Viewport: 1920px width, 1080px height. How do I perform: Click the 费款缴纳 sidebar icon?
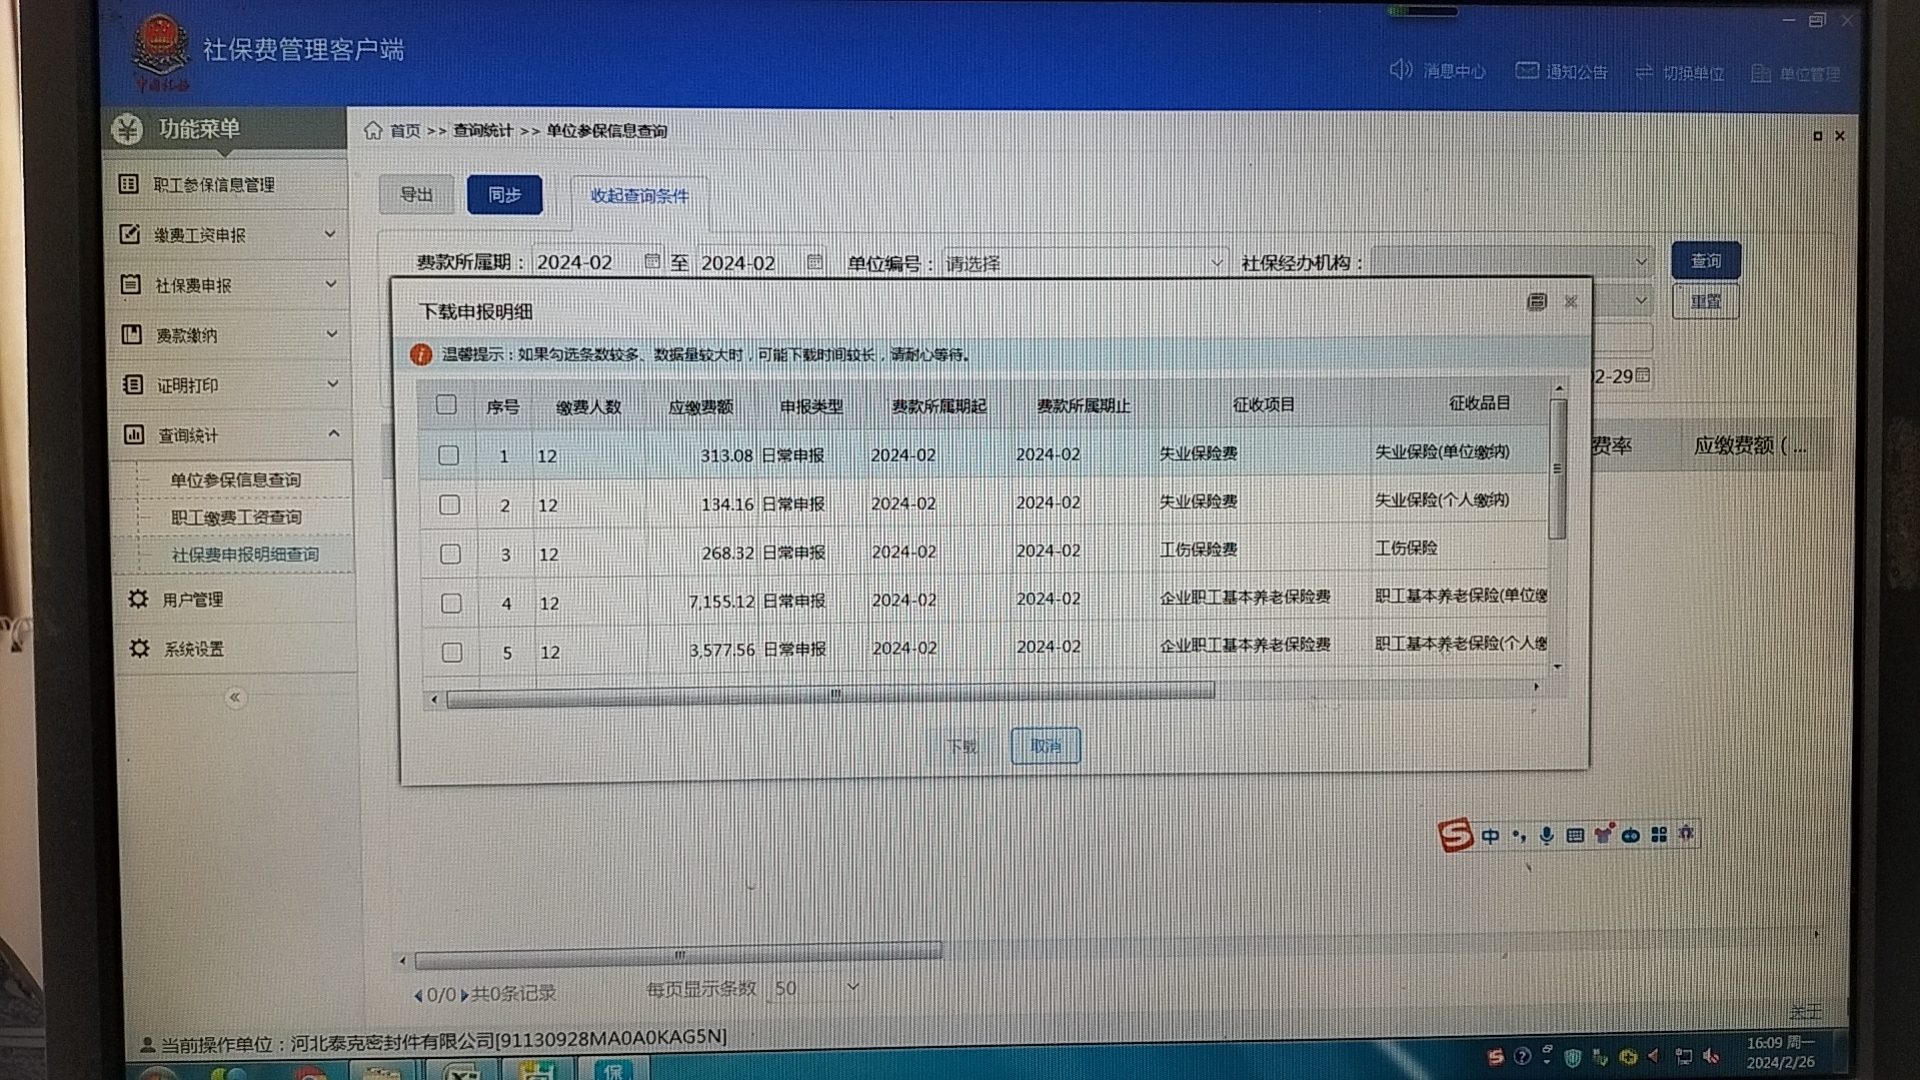point(131,334)
